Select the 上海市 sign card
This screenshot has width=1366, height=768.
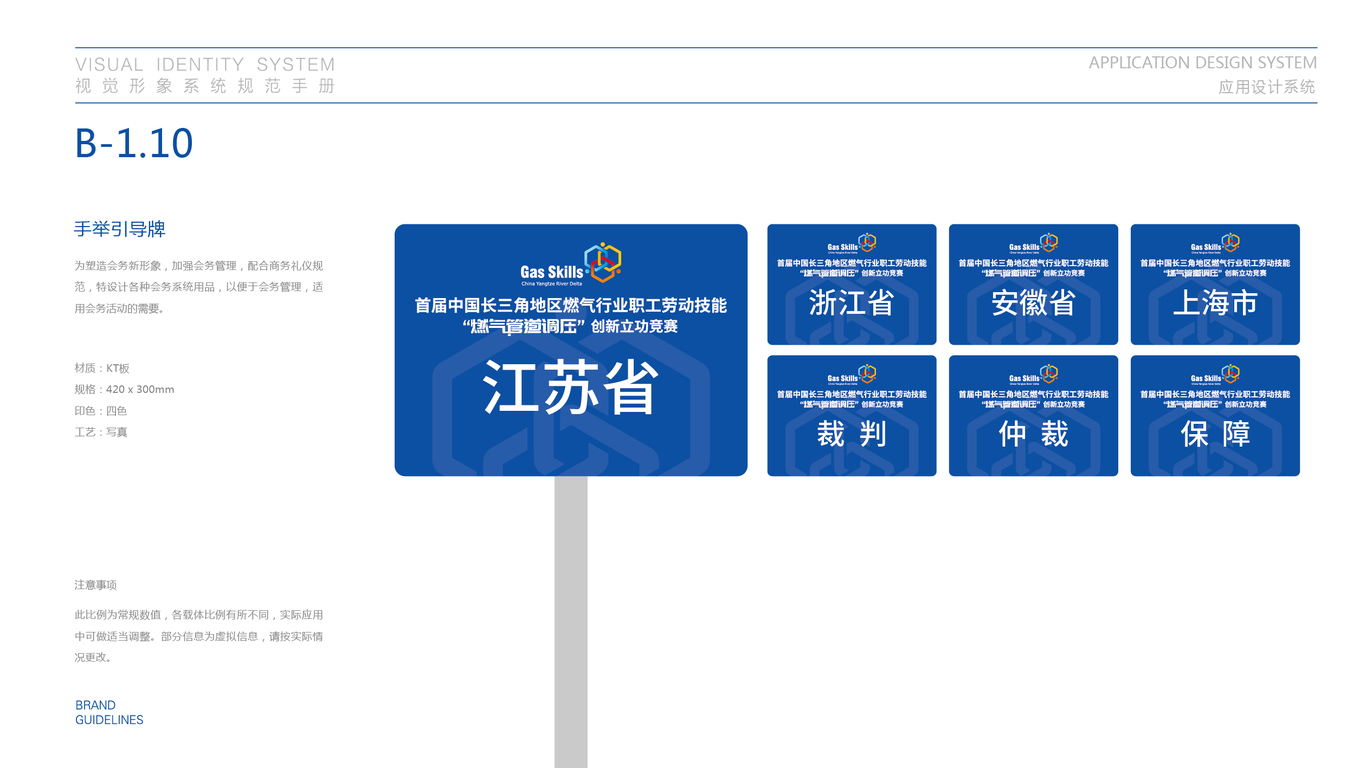(x=1215, y=284)
